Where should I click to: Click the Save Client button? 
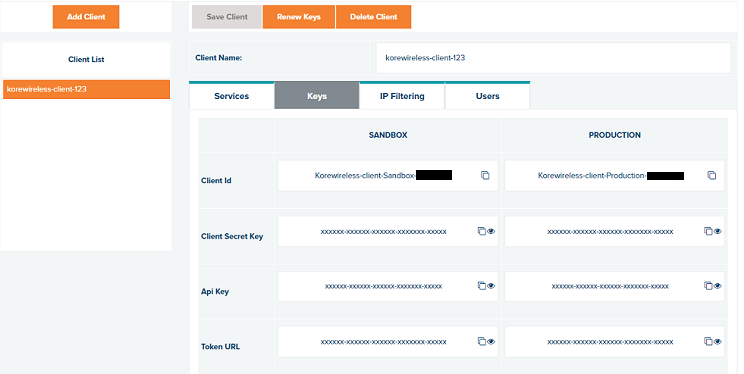tap(227, 17)
